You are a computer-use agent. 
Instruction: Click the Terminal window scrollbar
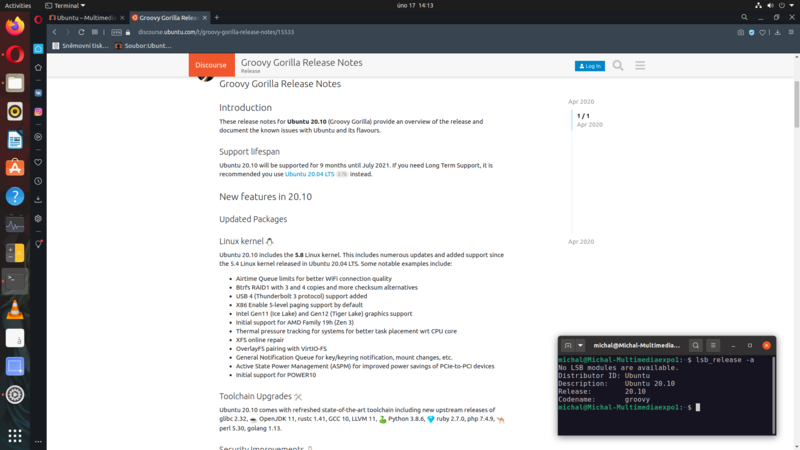(773, 393)
